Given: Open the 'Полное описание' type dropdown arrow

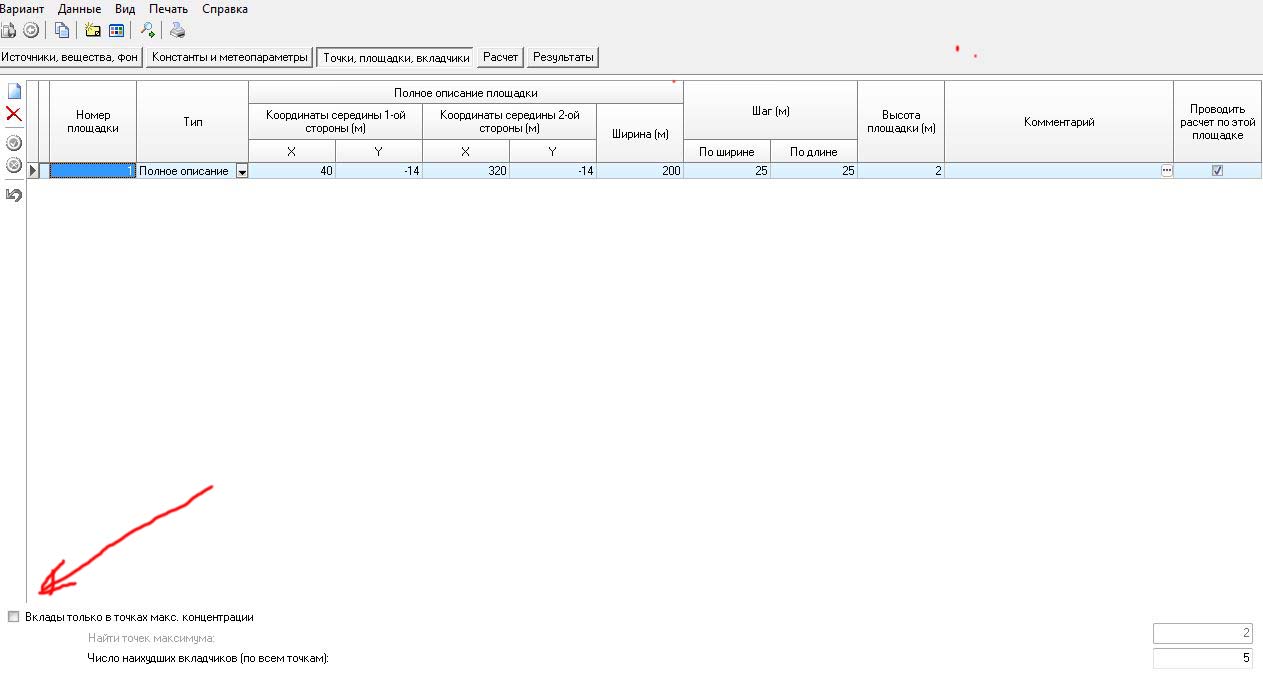Looking at the screenshot, I should [x=241, y=172].
